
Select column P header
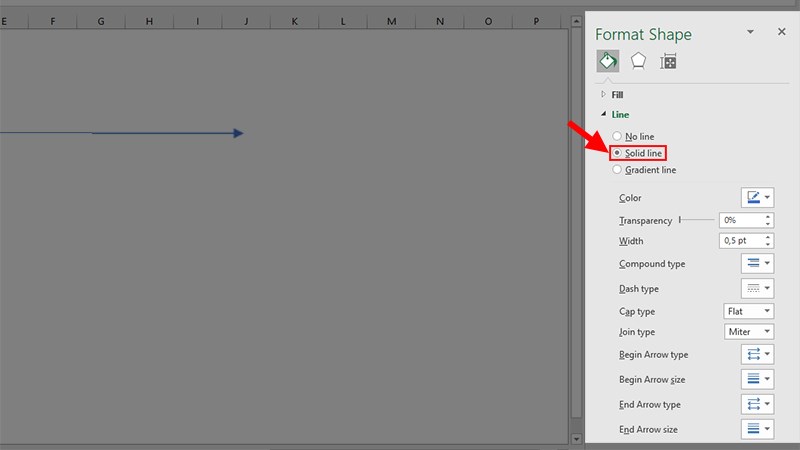pos(537,21)
